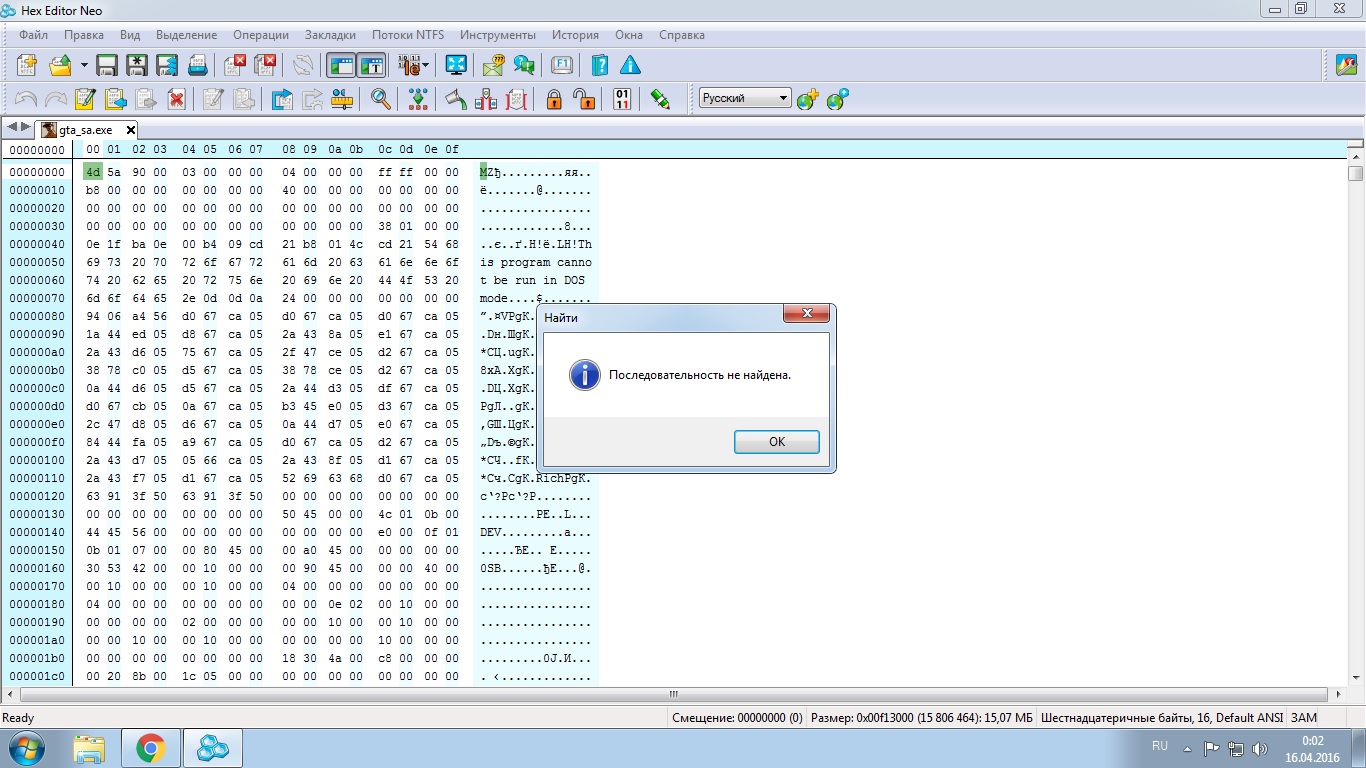Screen dimensions: 1366x768
Task: Click the paint bucket Fill icon
Action: point(456,99)
